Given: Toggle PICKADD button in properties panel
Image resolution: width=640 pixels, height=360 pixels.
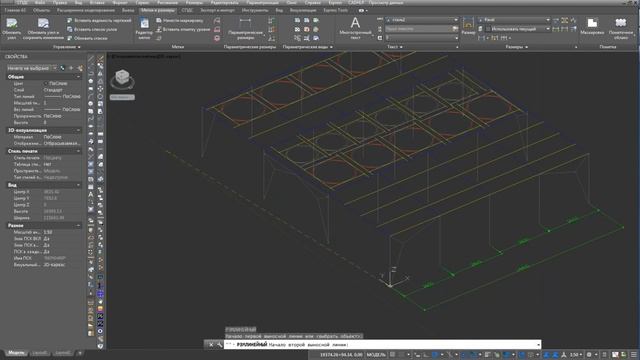Looking at the screenshot, I should click(62, 68).
